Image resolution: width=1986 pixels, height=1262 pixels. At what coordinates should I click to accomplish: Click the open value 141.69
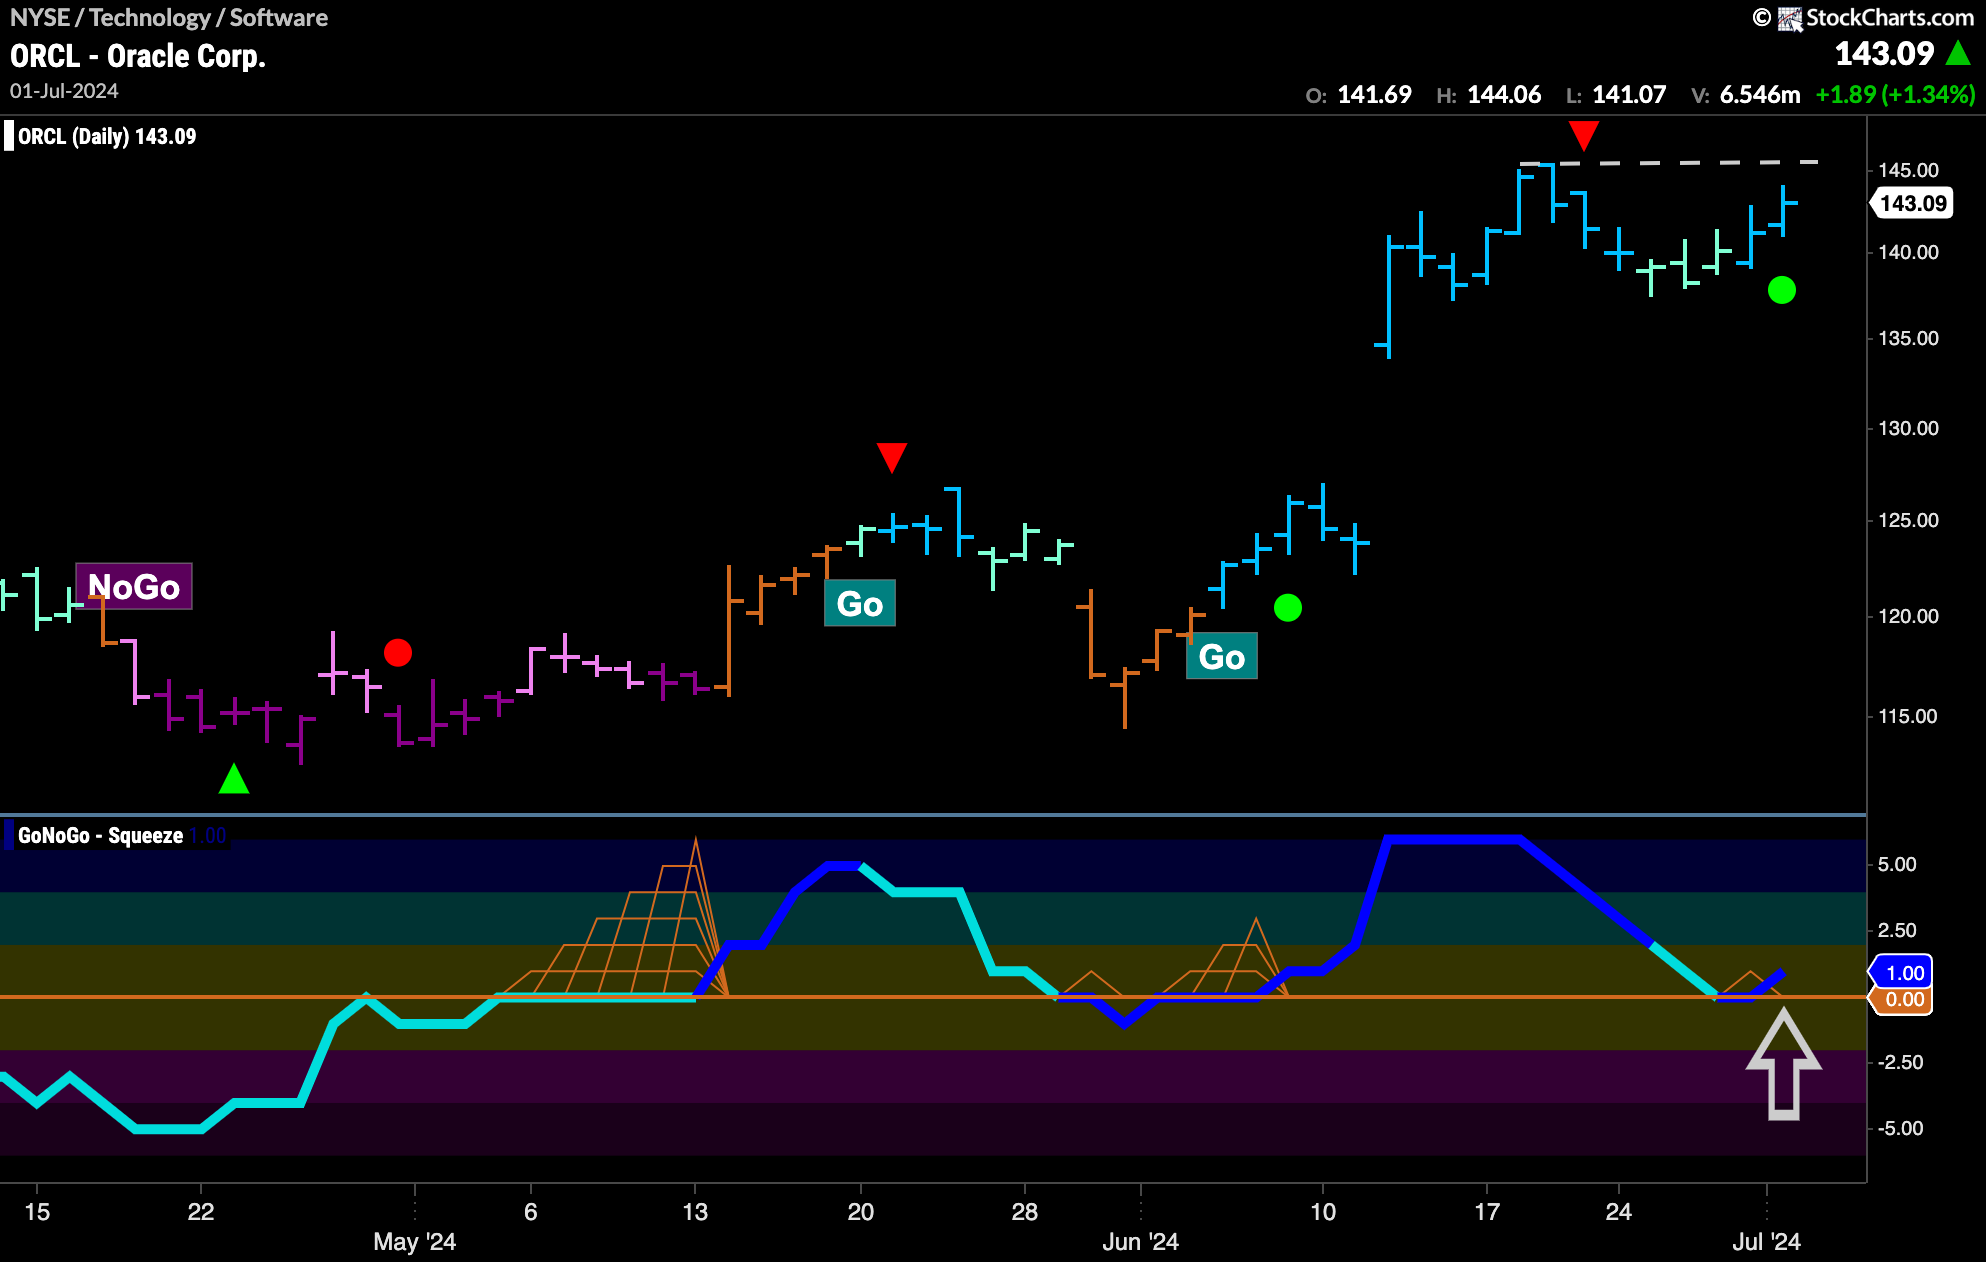click(1374, 95)
